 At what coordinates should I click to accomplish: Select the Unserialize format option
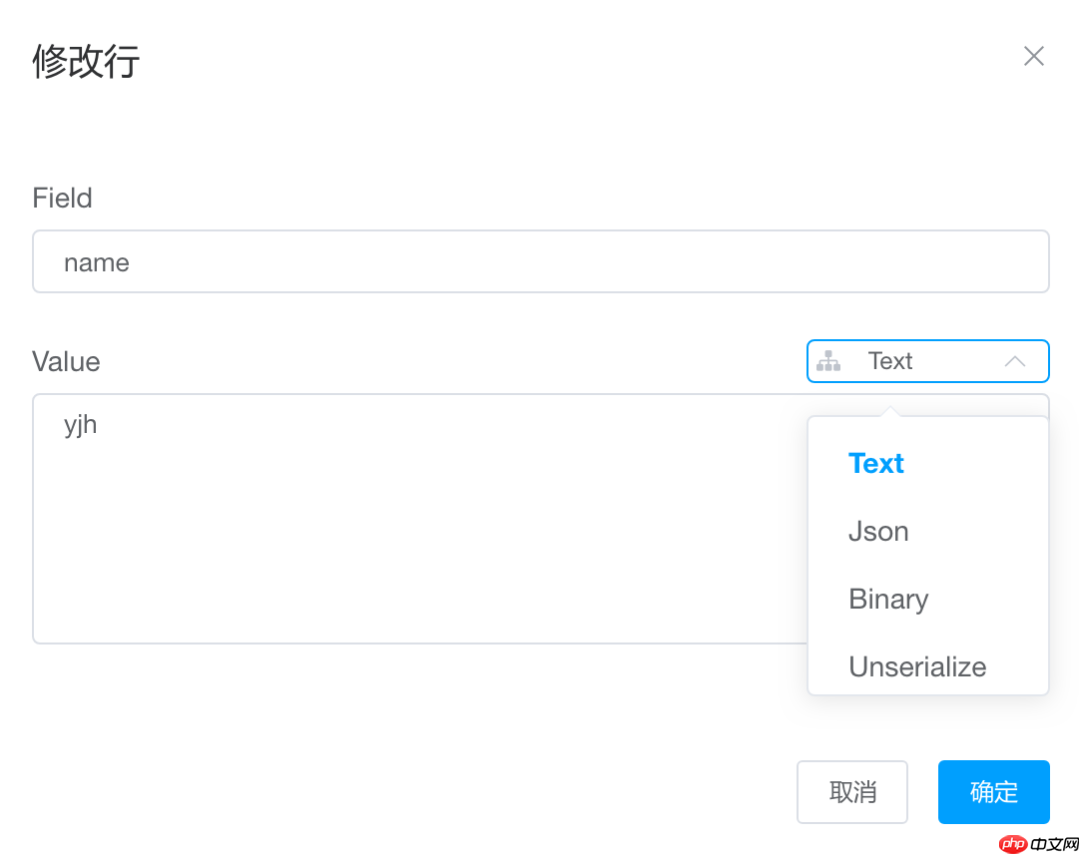[917, 666]
